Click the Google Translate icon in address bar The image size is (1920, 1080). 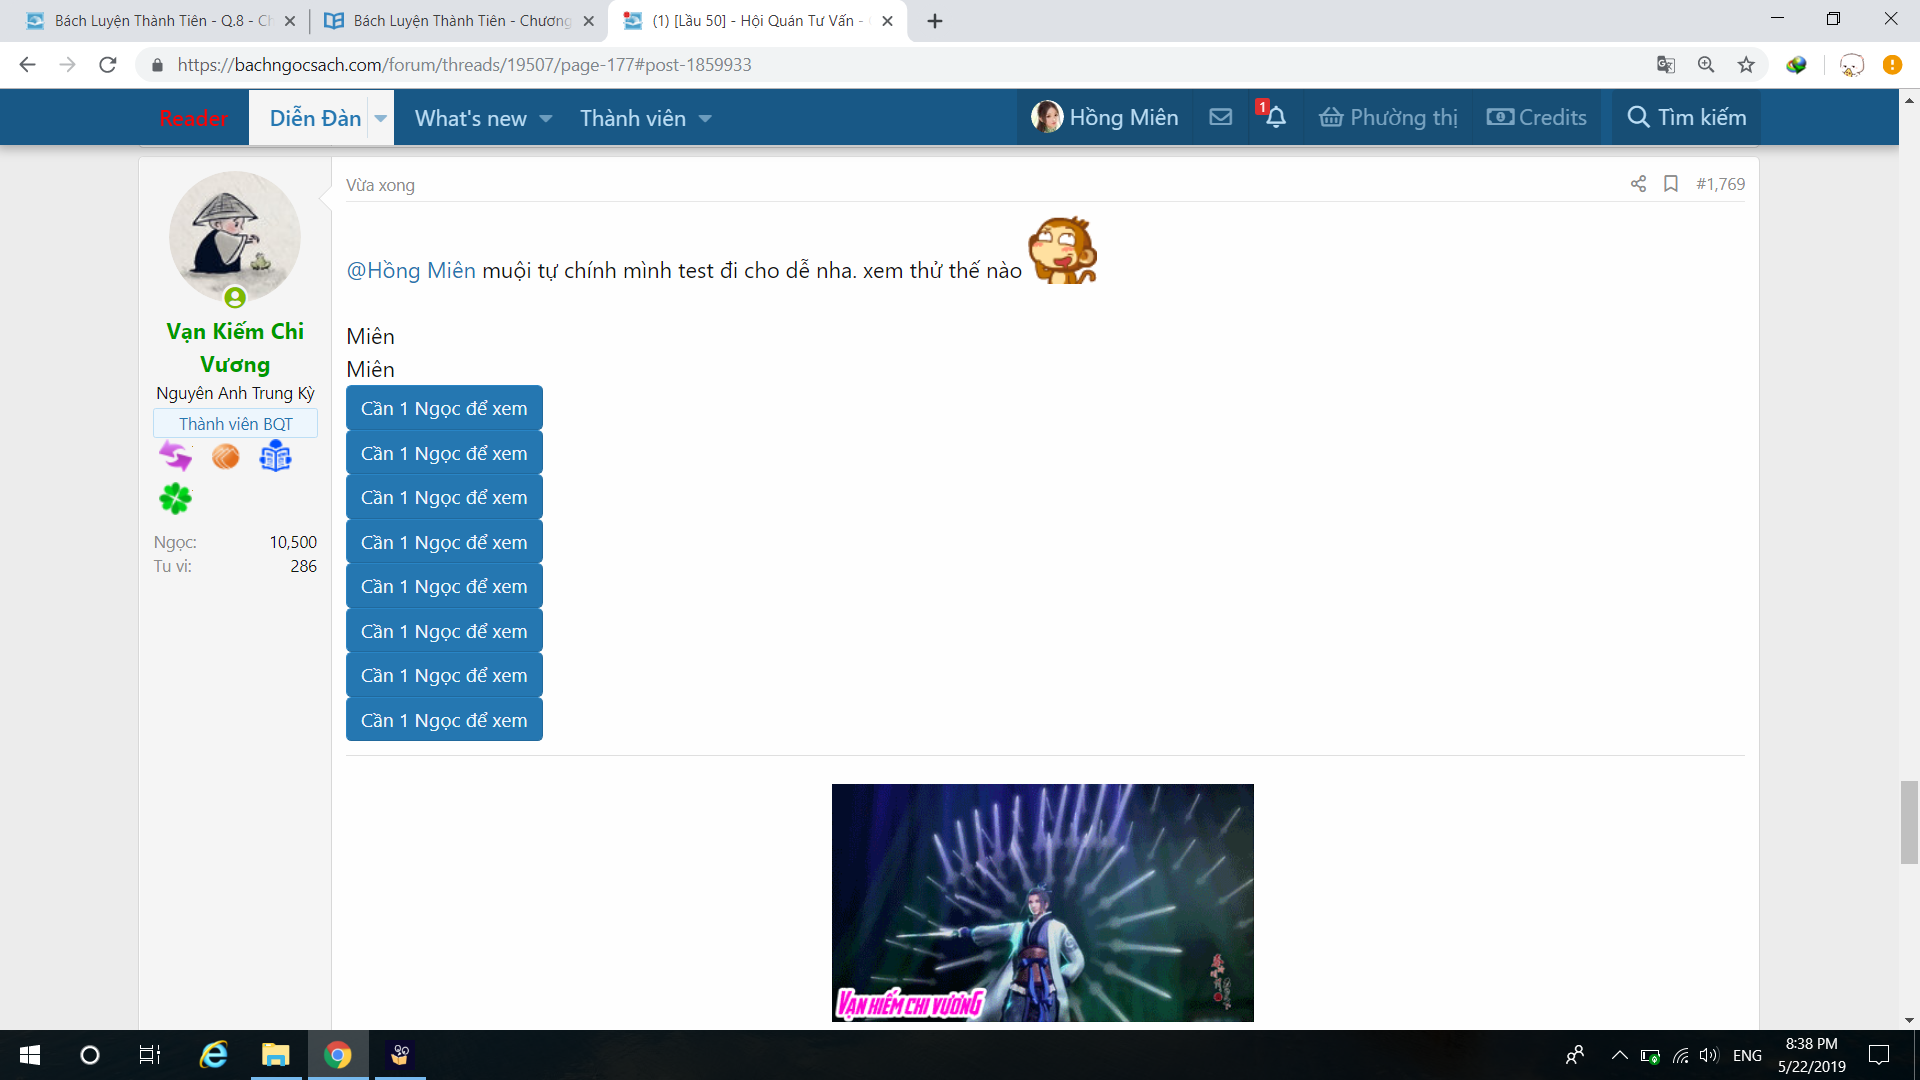pos(1665,65)
